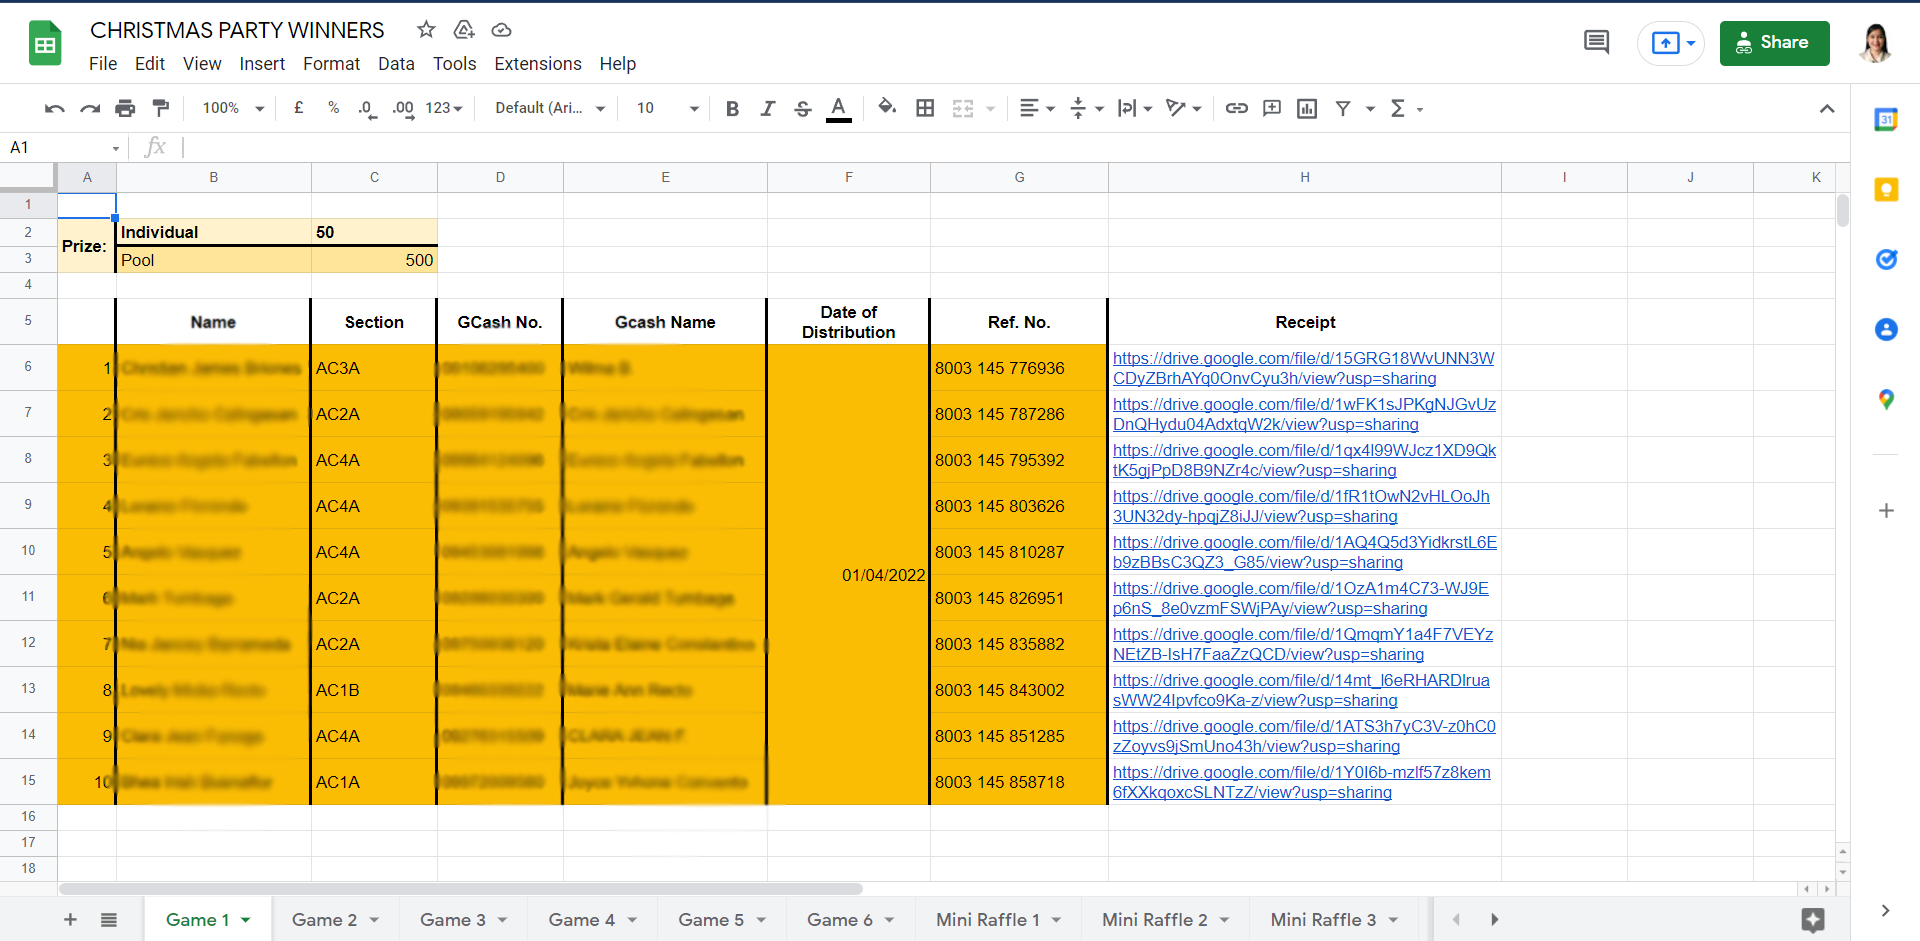Open the font size dropdown
1920x941 pixels.
click(667, 108)
